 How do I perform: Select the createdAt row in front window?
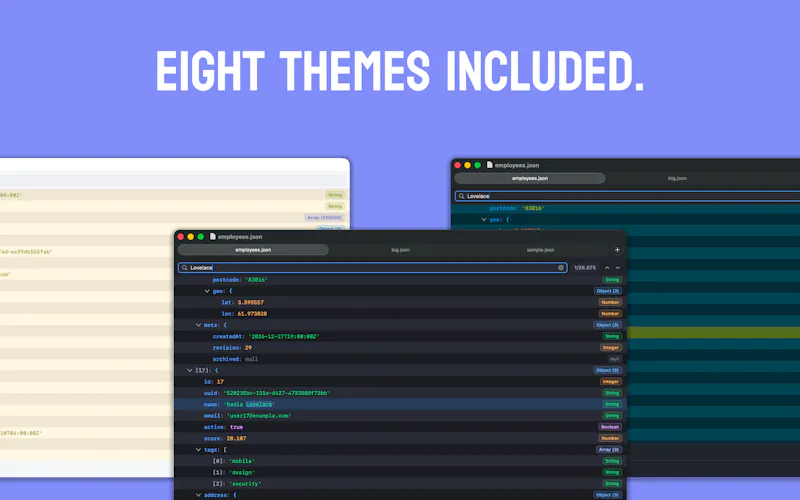(400, 337)
